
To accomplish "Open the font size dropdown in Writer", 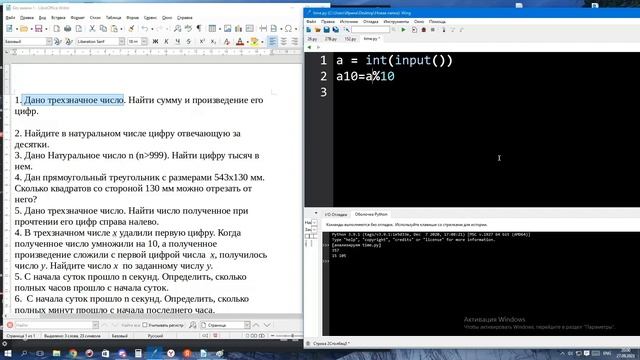I will pyautogui.click(x=144, y=41).
